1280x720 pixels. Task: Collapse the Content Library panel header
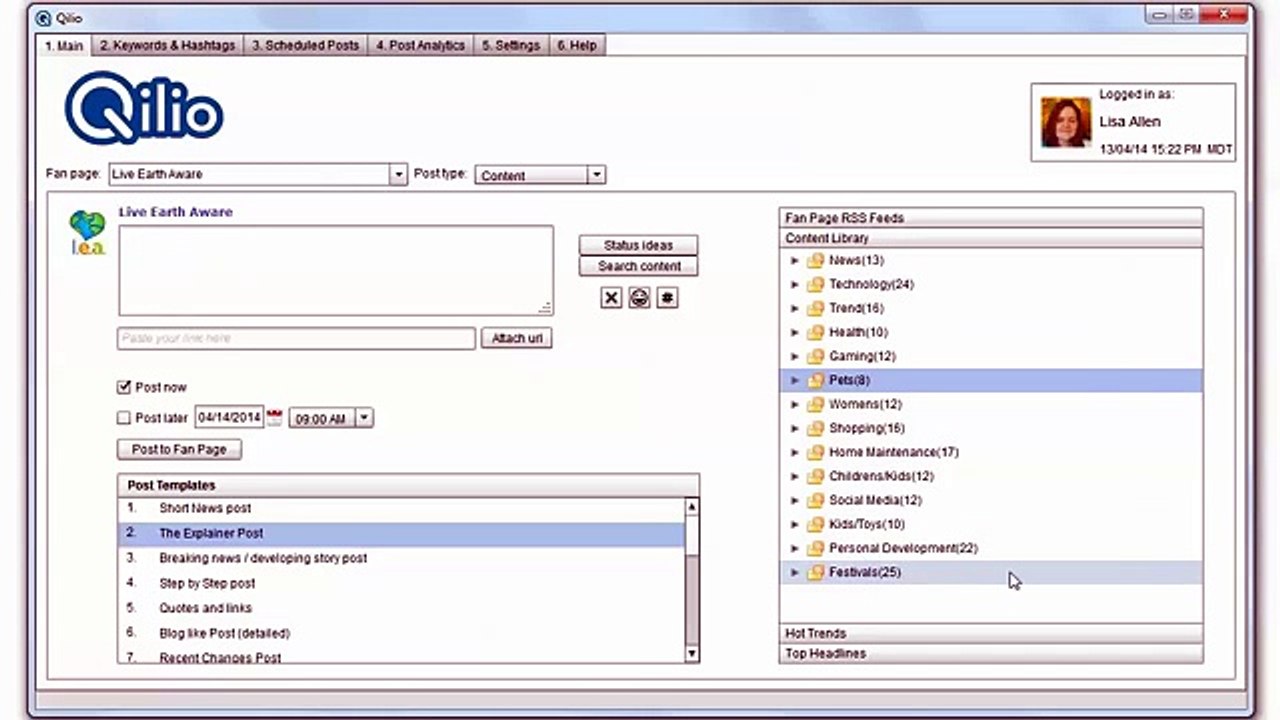[x=991, y=238]
